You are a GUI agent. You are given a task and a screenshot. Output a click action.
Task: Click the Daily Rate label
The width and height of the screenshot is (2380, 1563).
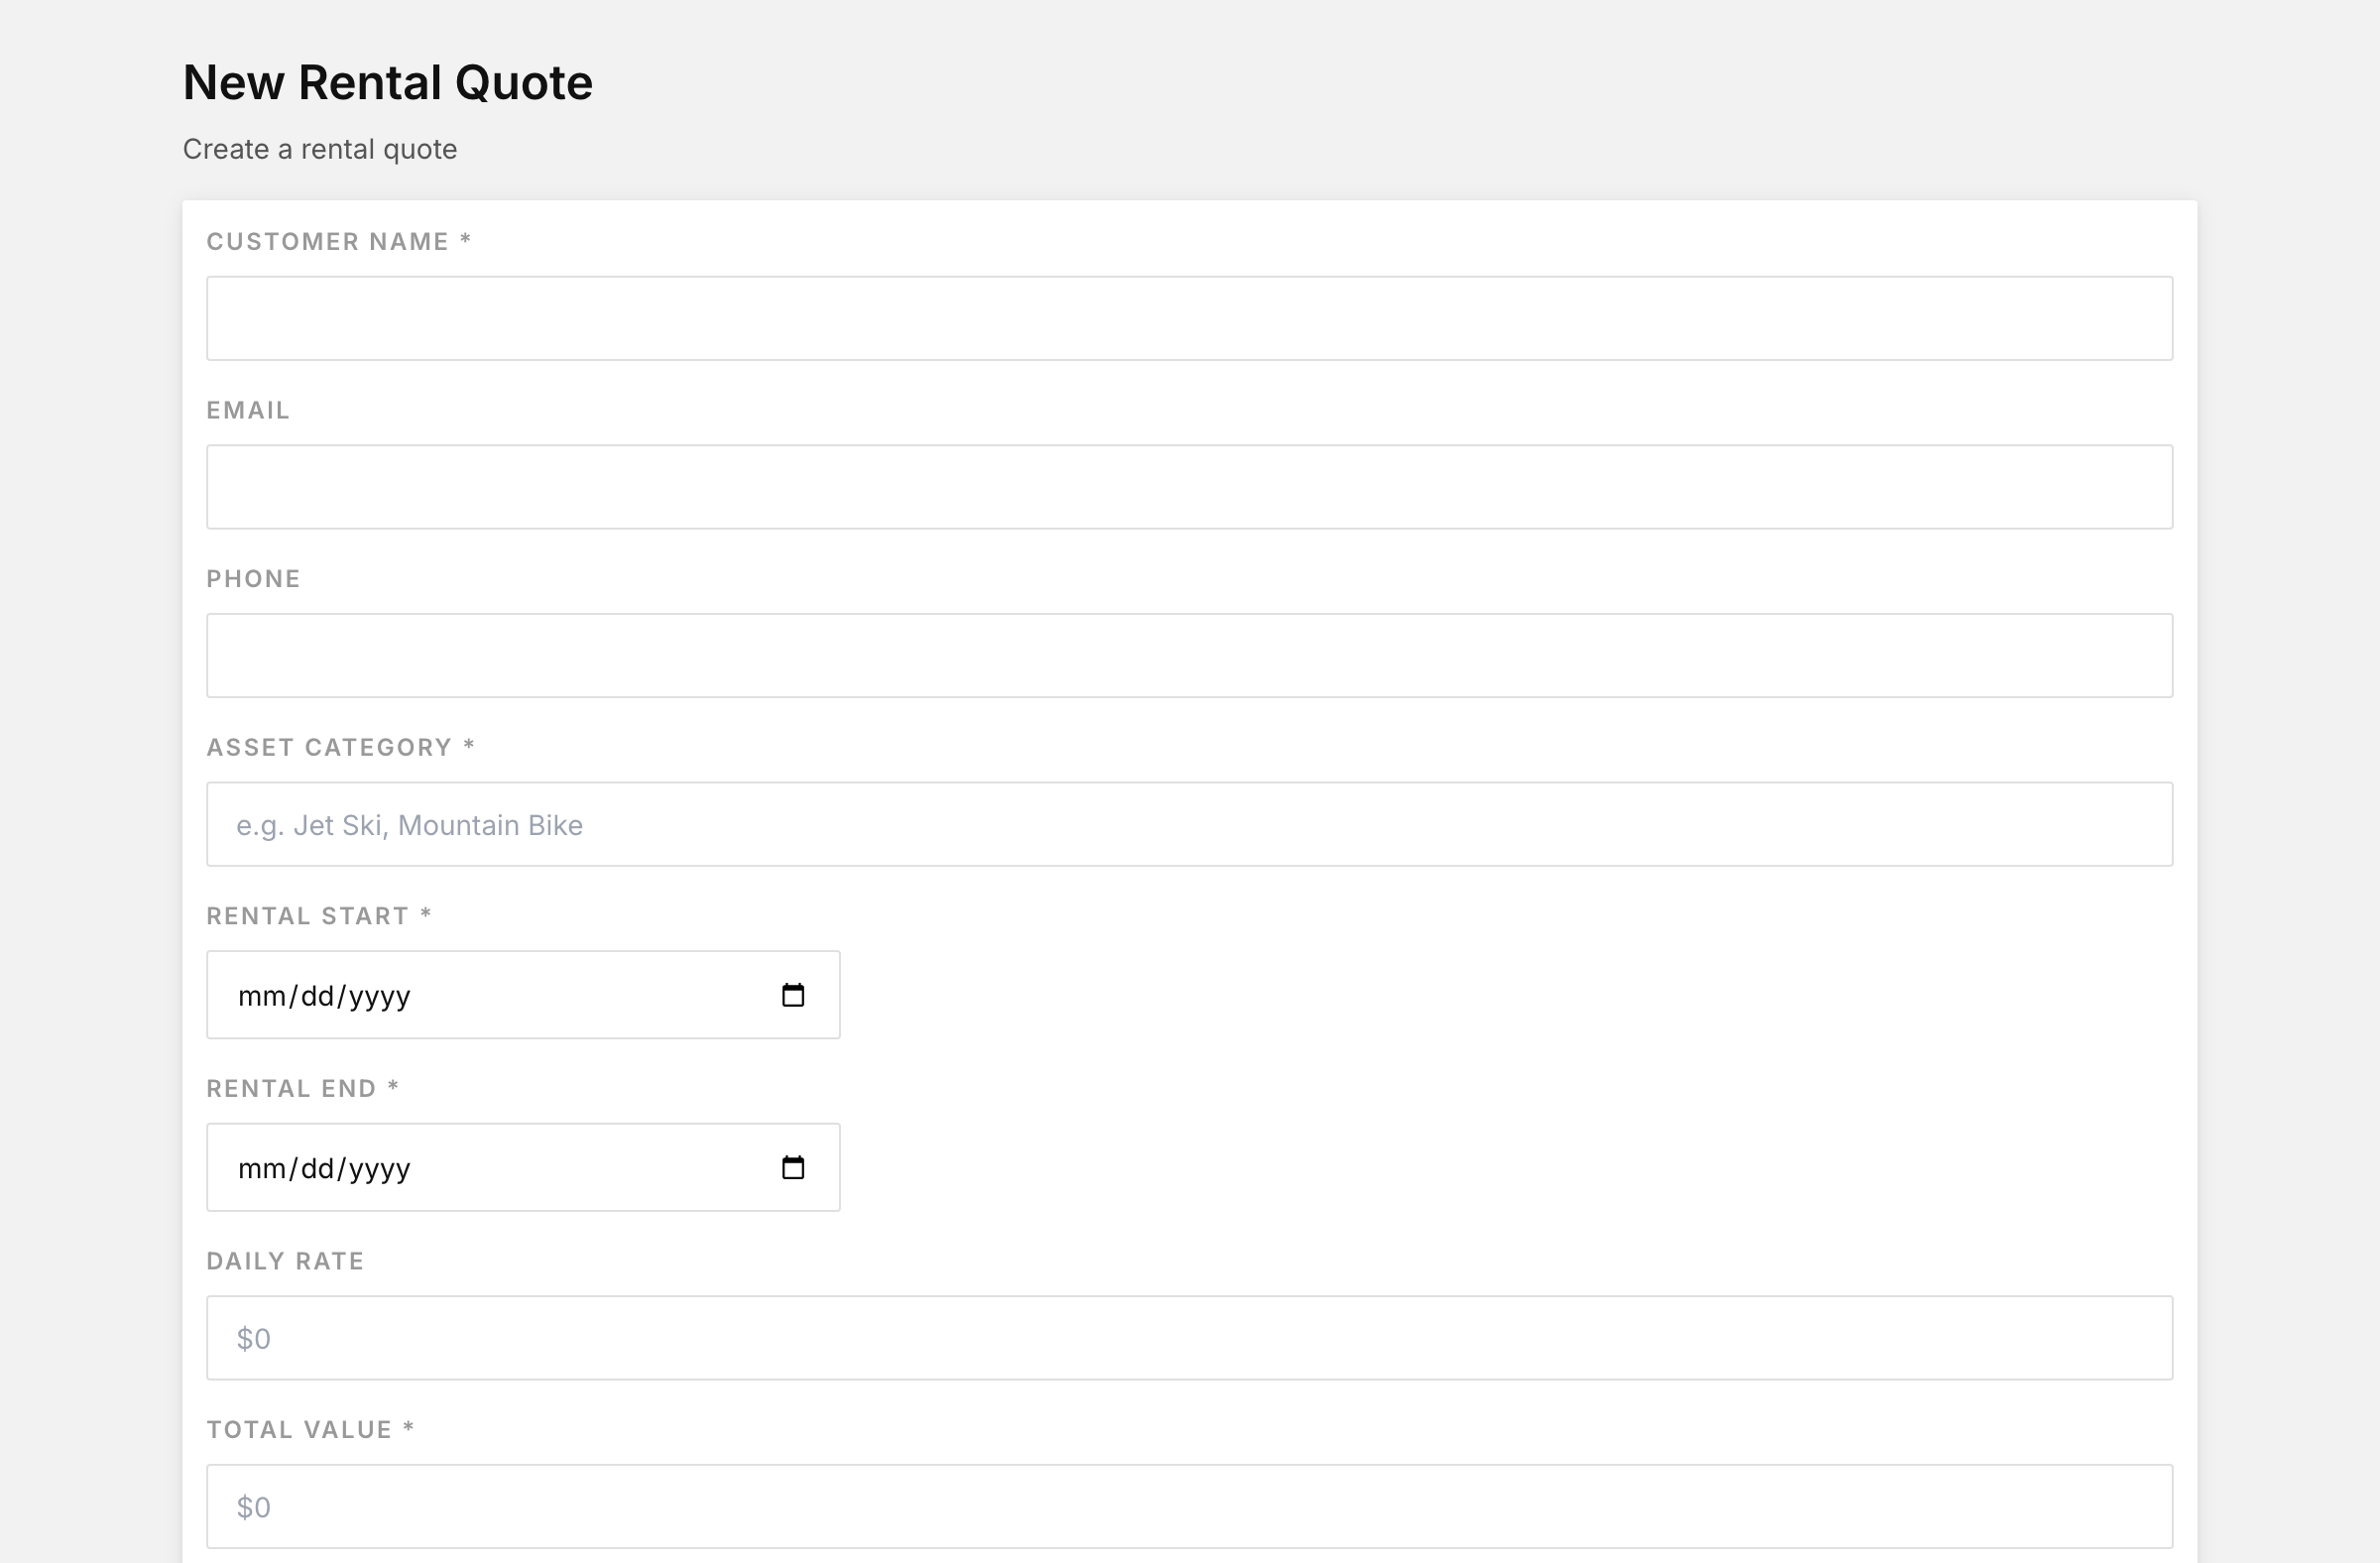[x=285, y=1261]
